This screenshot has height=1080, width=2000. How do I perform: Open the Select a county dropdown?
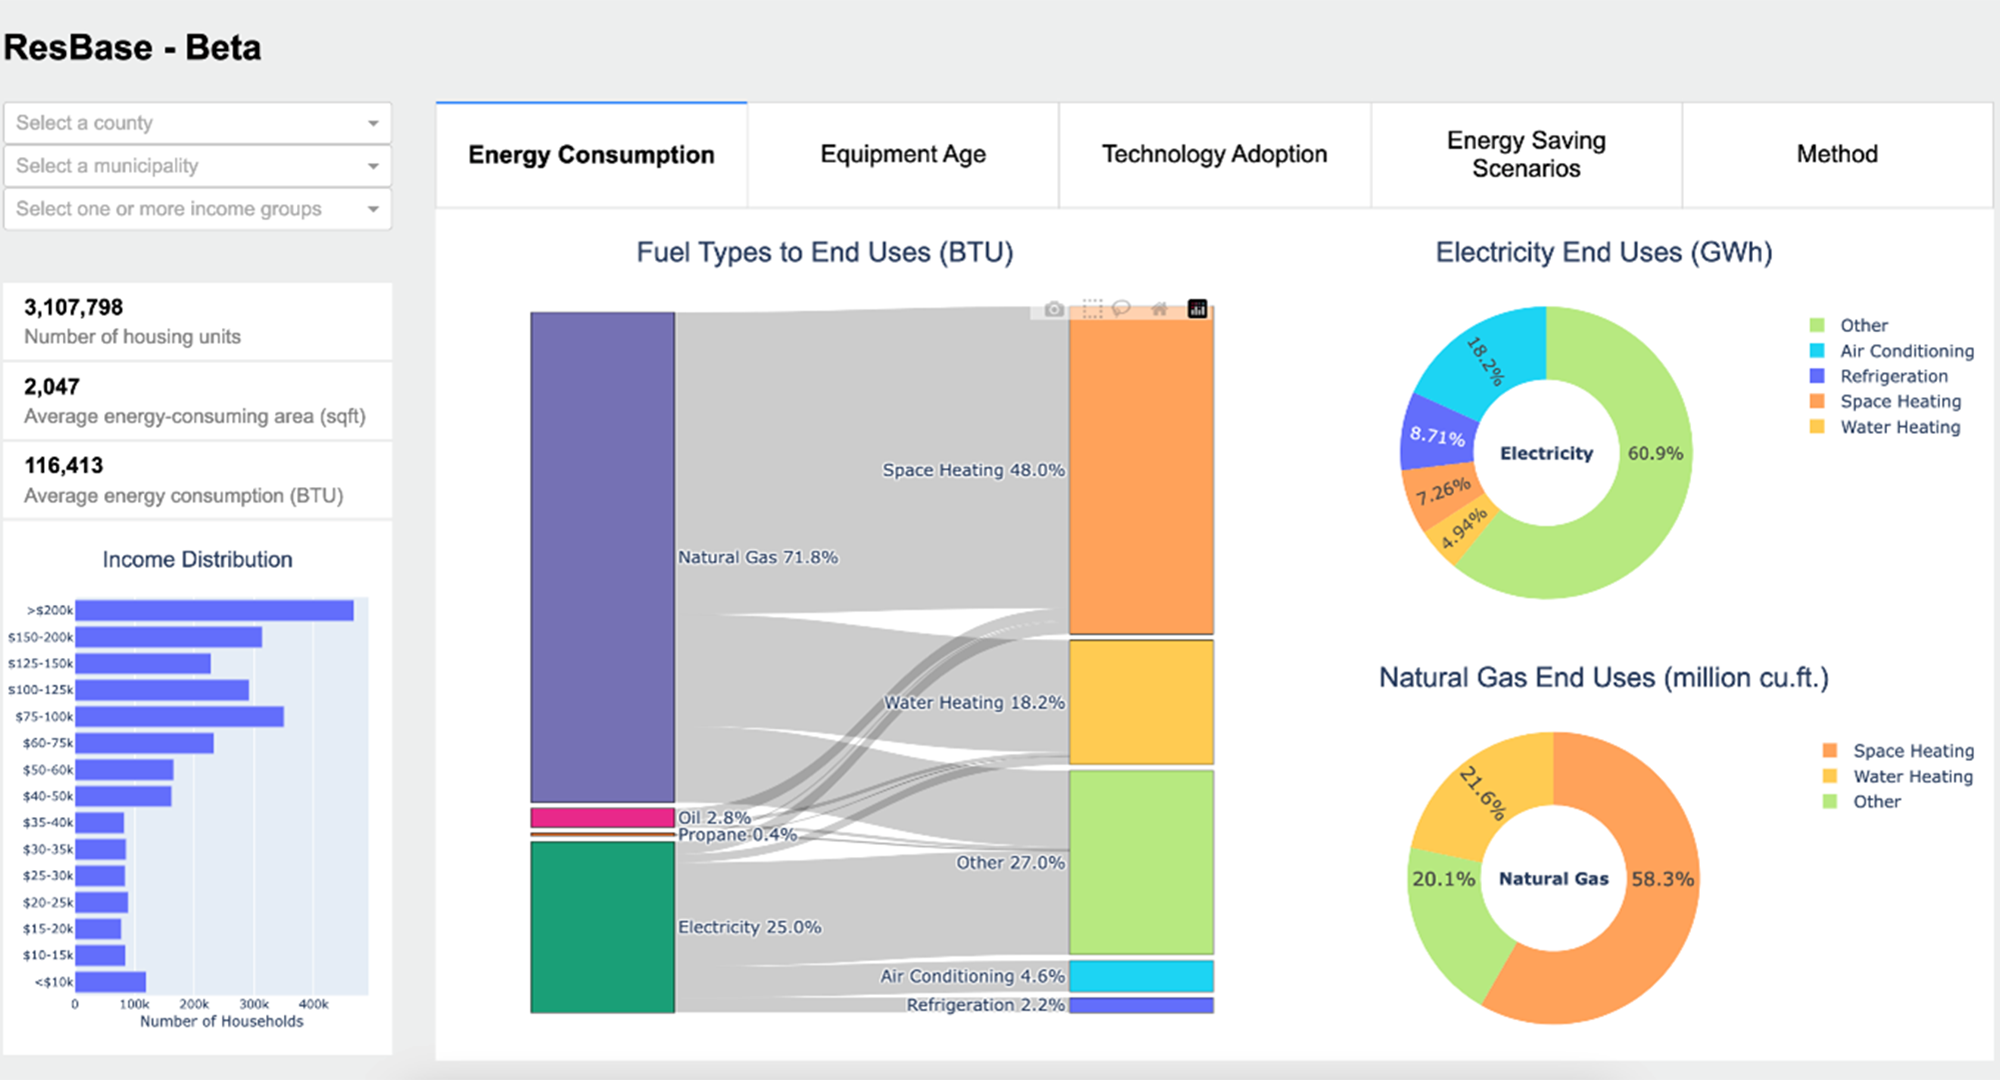[x=197, y=122]
